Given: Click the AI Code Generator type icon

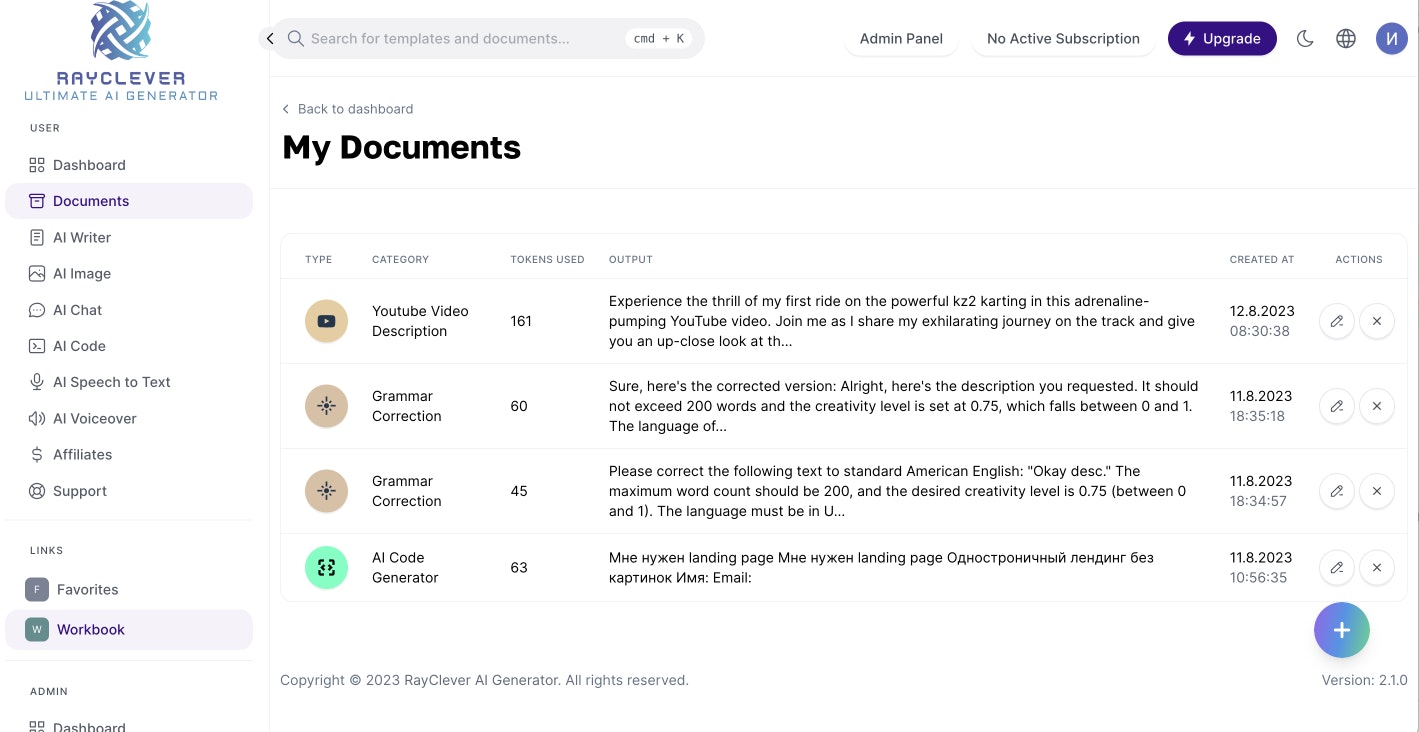Looking at the screenshot, I should (x=326, y=567).
